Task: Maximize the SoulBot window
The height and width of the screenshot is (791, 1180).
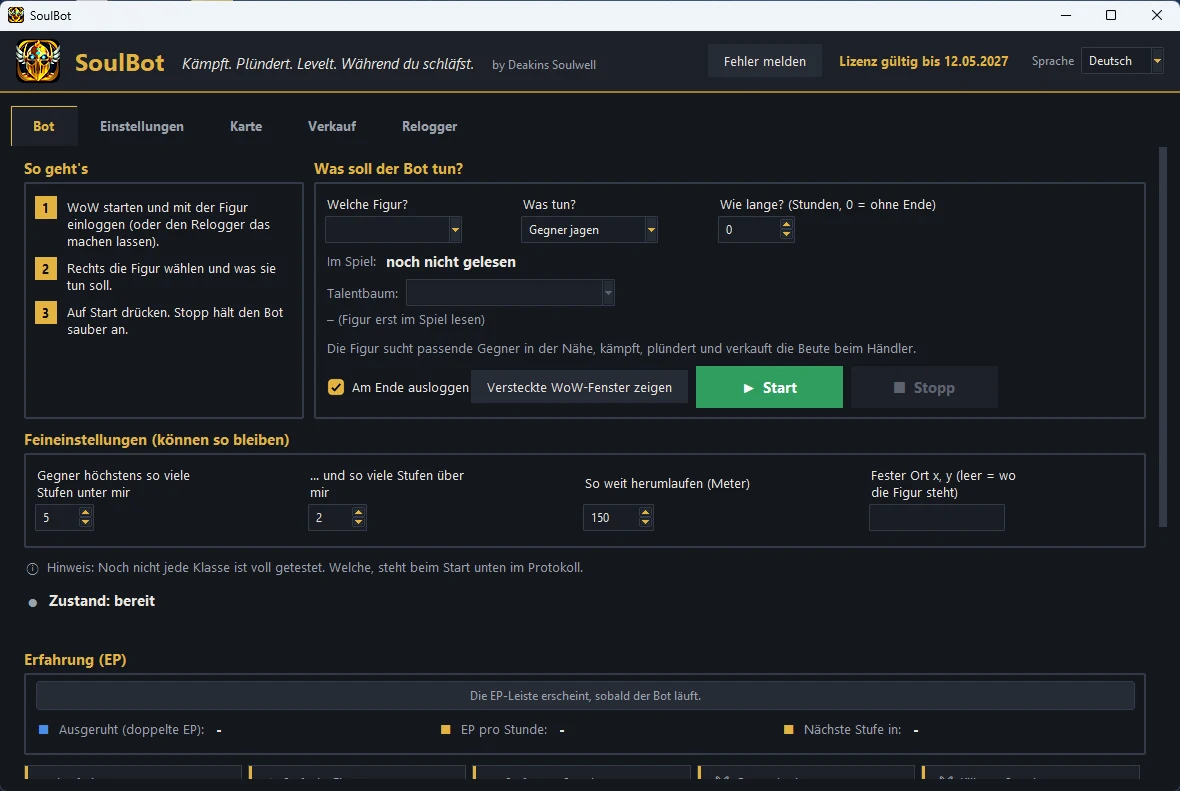Action: [x=1111, y=15]
